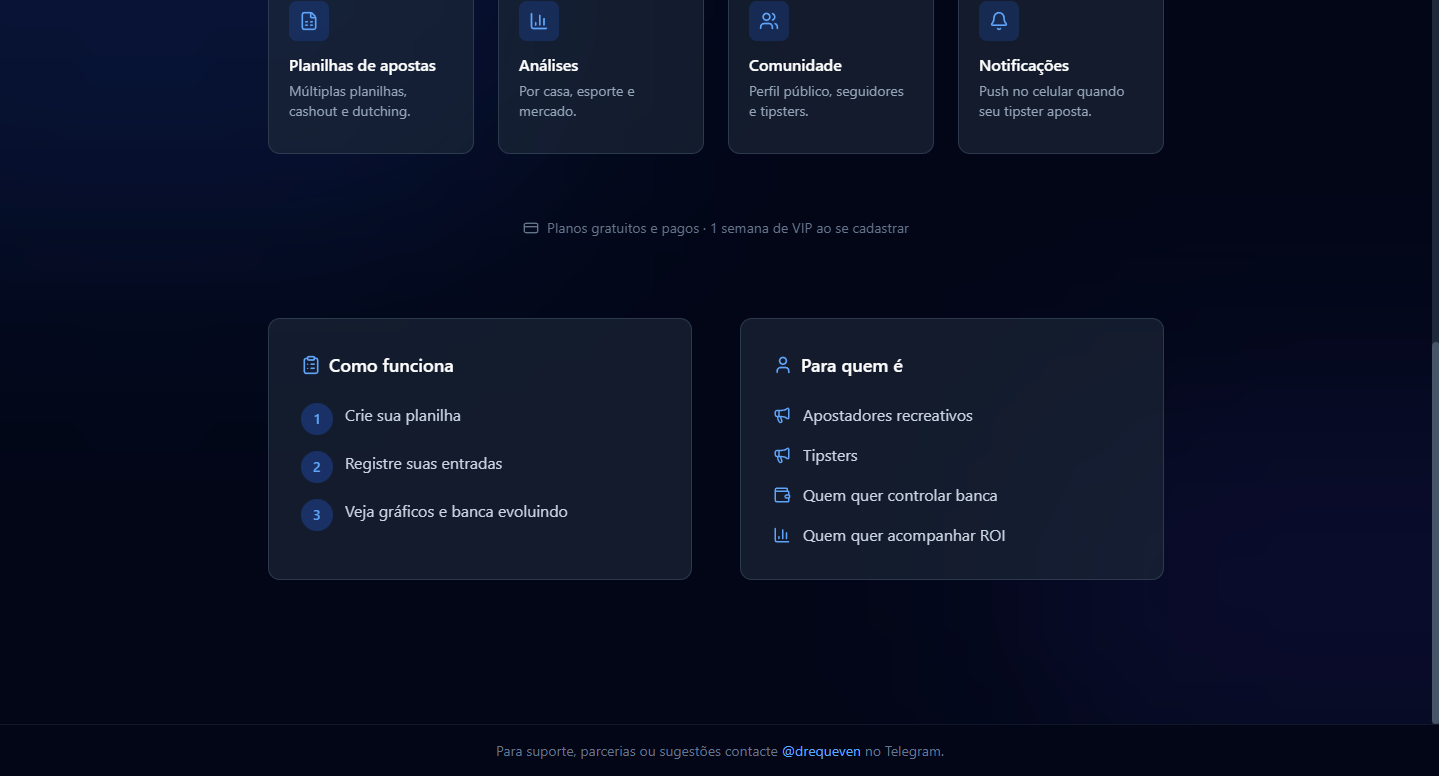
Task: Click step 2 circle for Registre suas entradas
Action: pyautogui.click(x=317, y=466)
